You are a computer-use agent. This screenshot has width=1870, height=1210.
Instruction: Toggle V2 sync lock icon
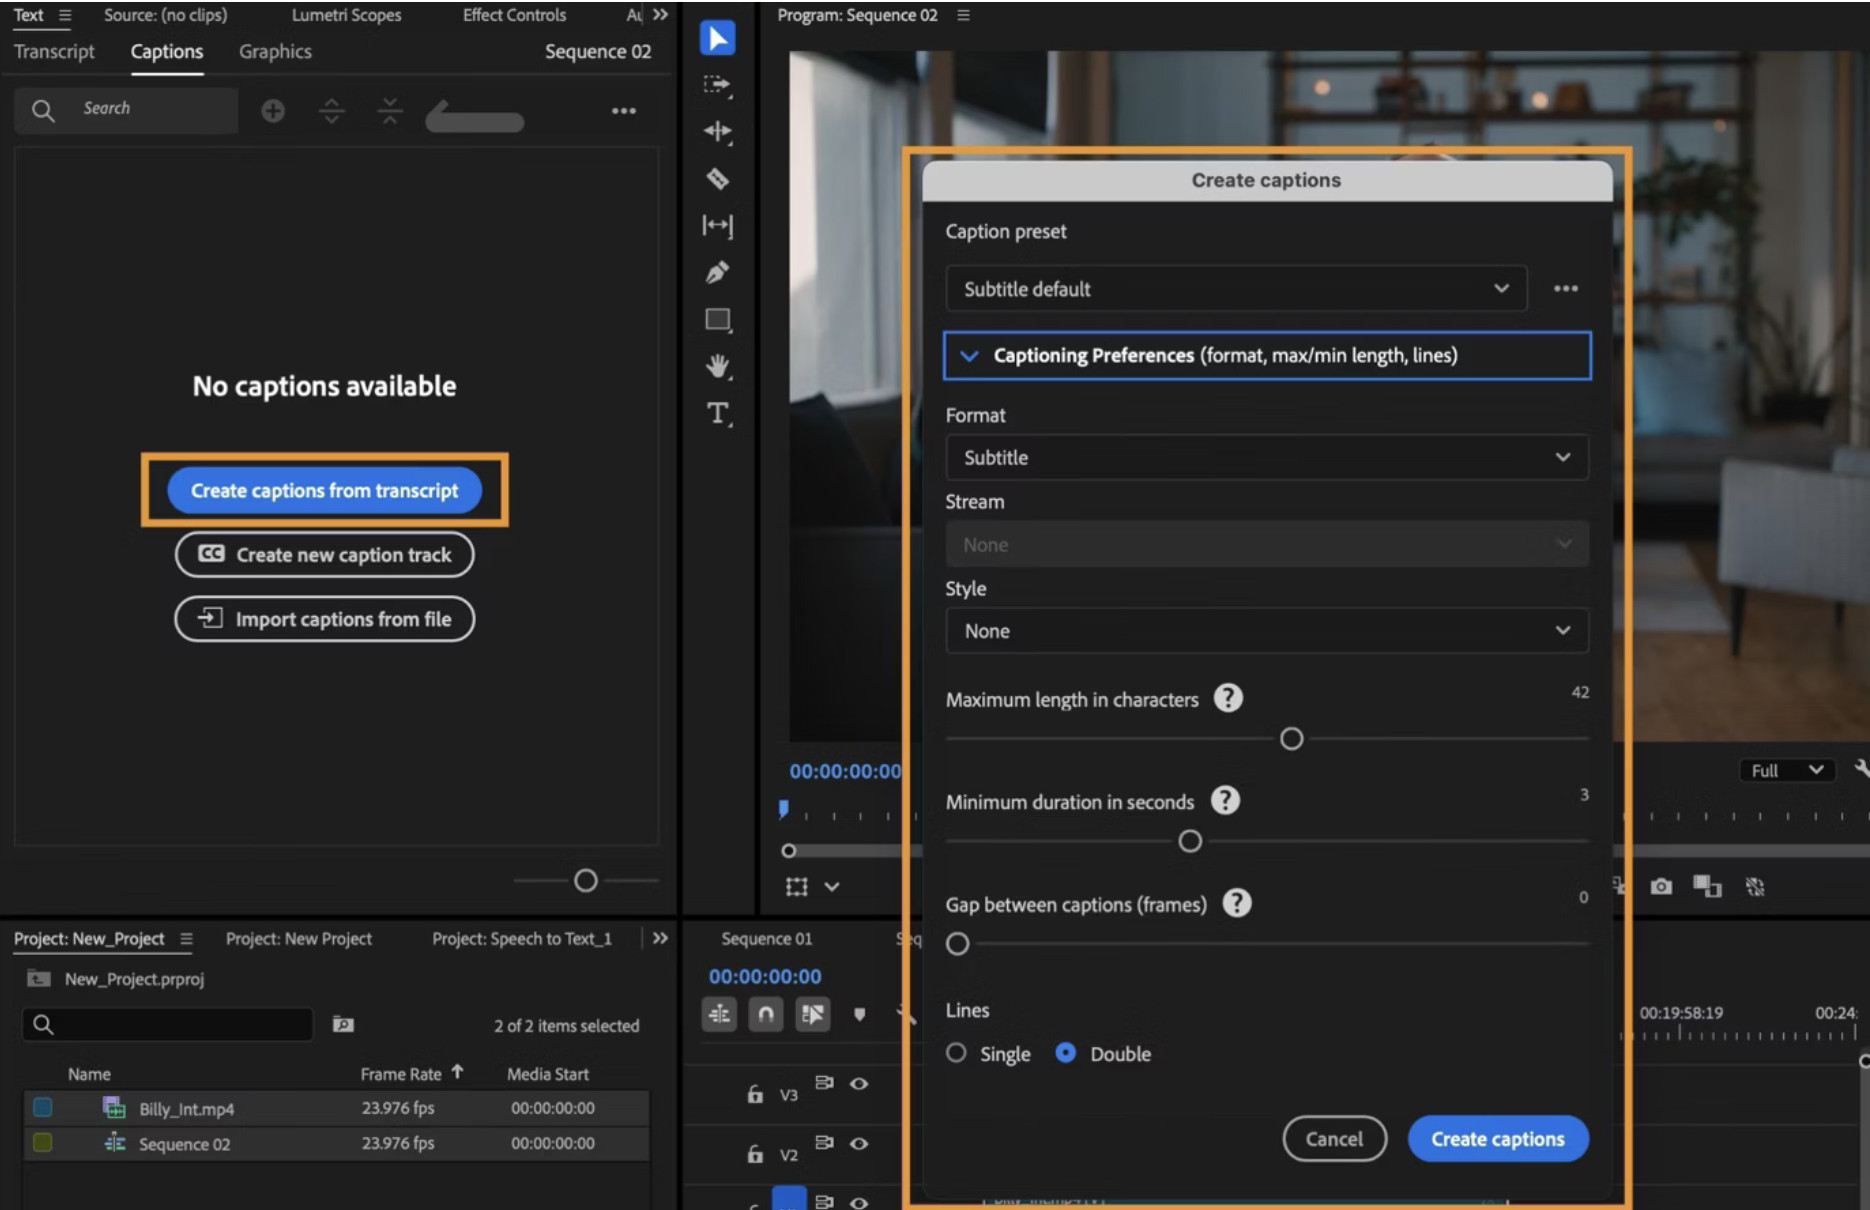(825, 1143)
